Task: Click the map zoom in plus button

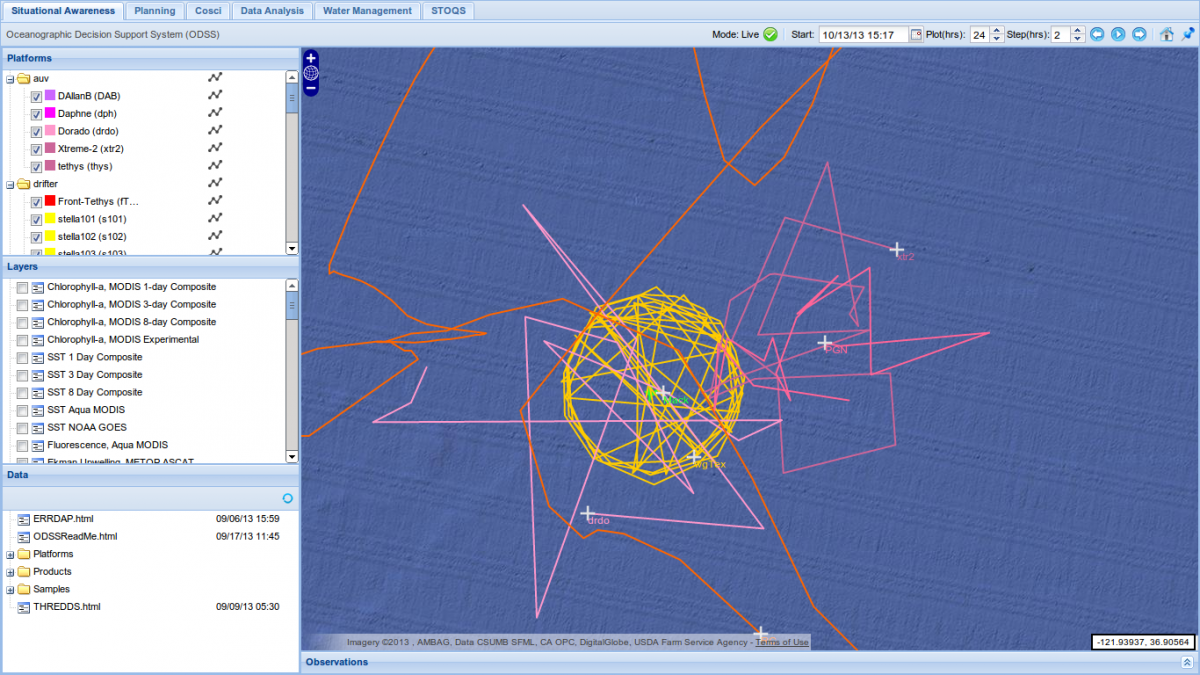Action: [x=311, y=58]
